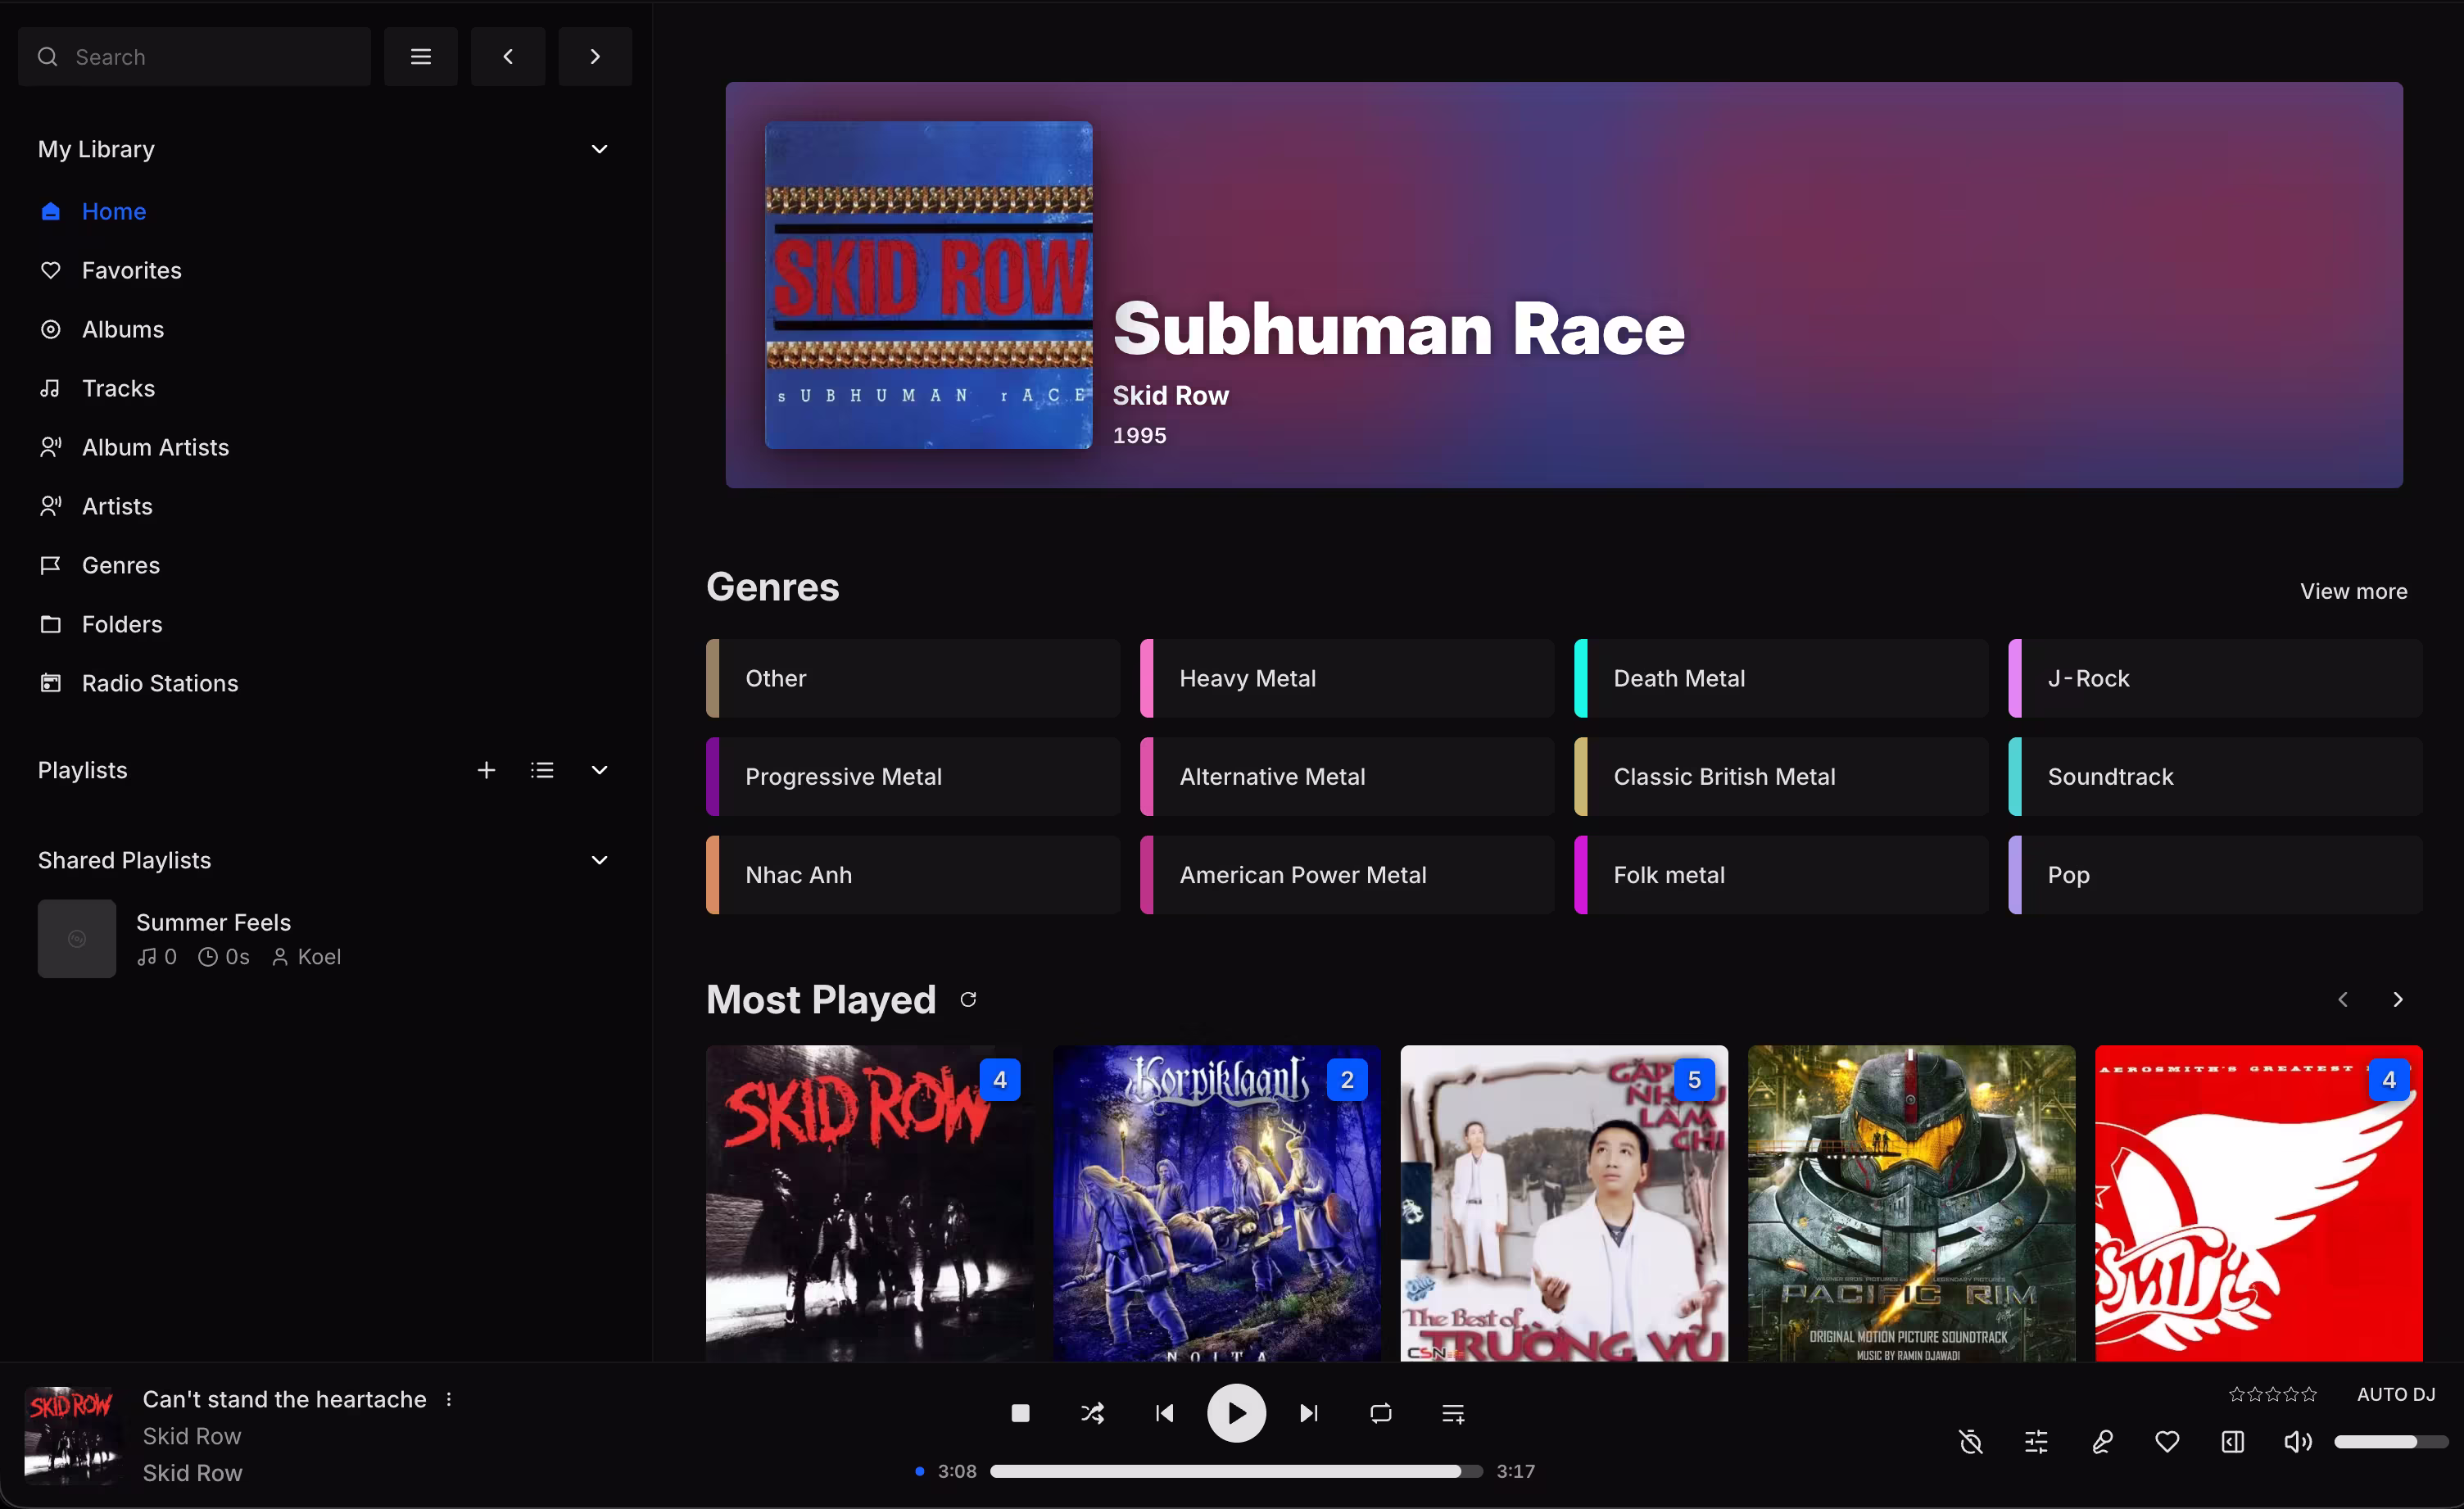Create a new playlist with the plus icon
The height and width of the screenshot is (1509, 2464).
486,770
